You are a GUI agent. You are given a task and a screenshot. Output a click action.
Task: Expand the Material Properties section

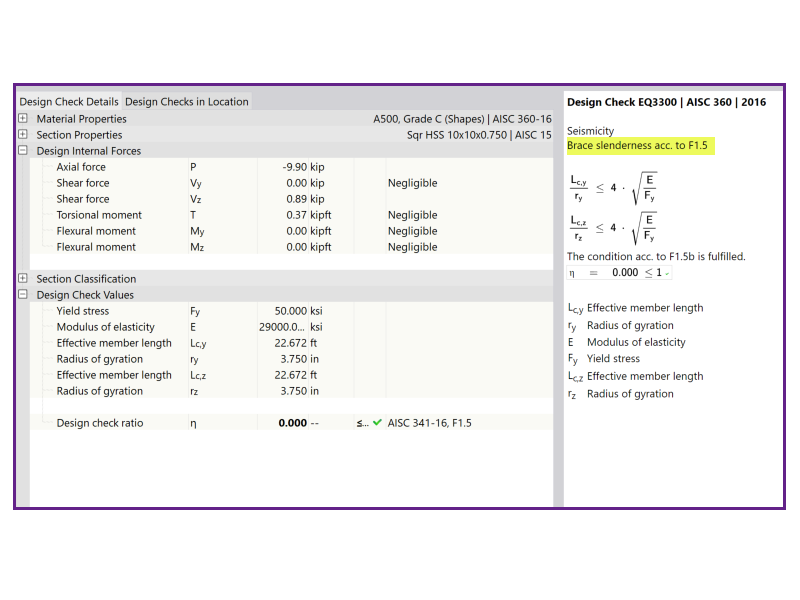[22, 118]
